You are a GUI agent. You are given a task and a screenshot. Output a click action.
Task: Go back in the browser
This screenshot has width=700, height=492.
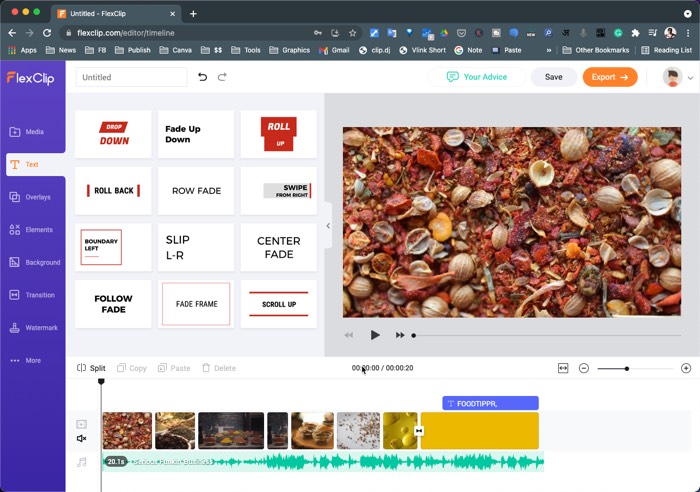pyautogui.click(x=12, y=33)
